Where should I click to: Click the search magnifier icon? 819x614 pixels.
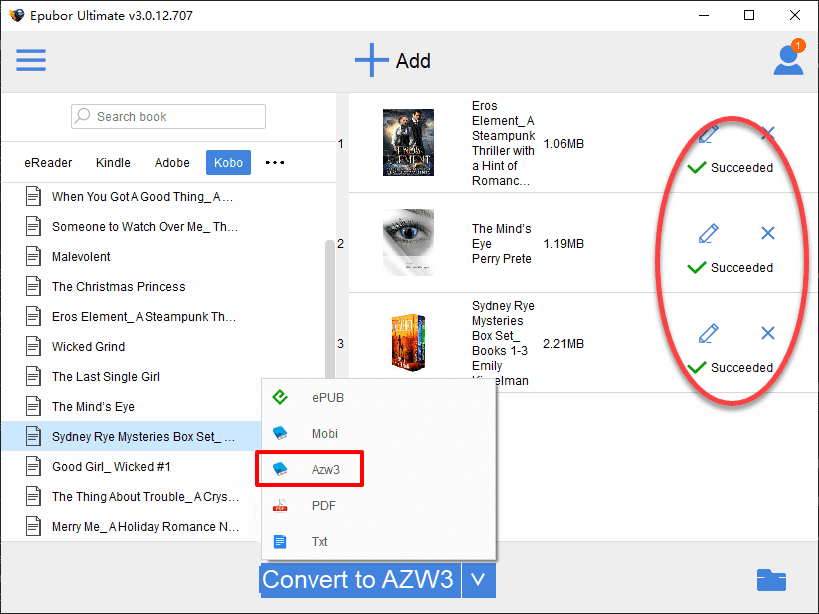[83, 115]
